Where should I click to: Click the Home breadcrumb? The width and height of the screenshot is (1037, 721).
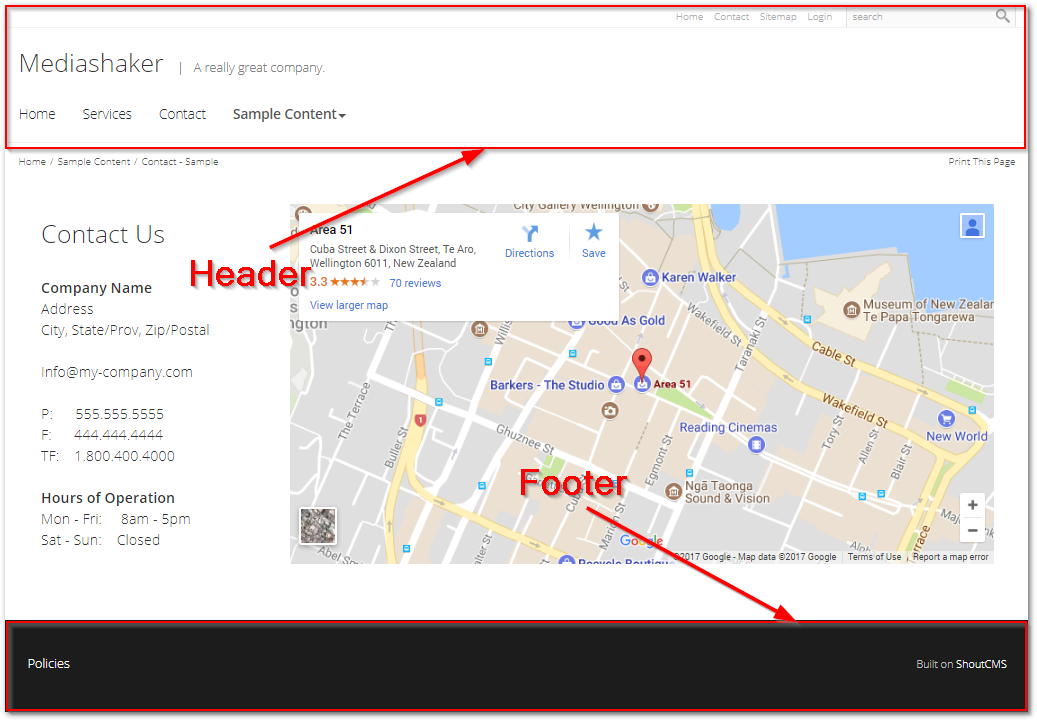(32, 161)
